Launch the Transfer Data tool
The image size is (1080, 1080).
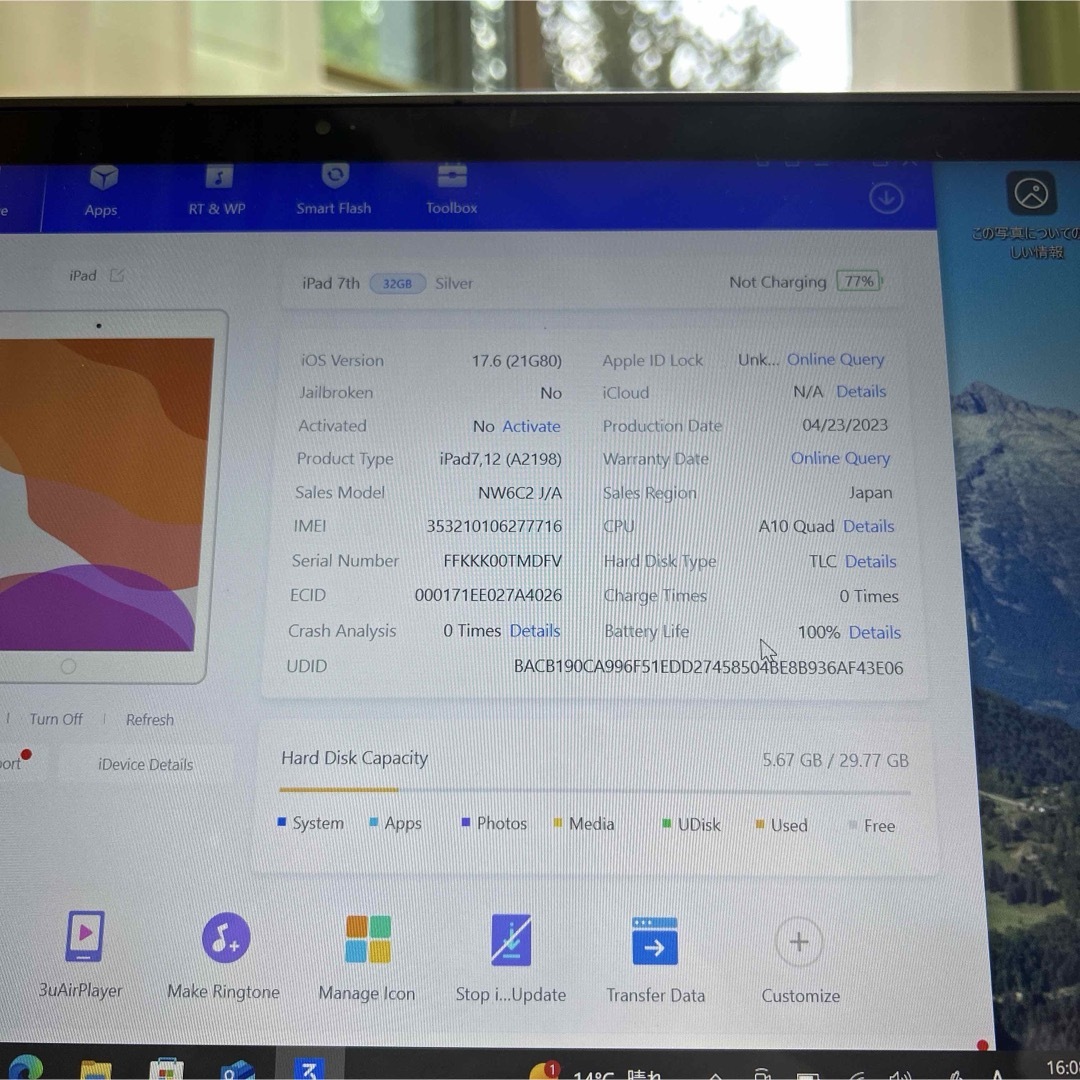click(x=655, y=960)
